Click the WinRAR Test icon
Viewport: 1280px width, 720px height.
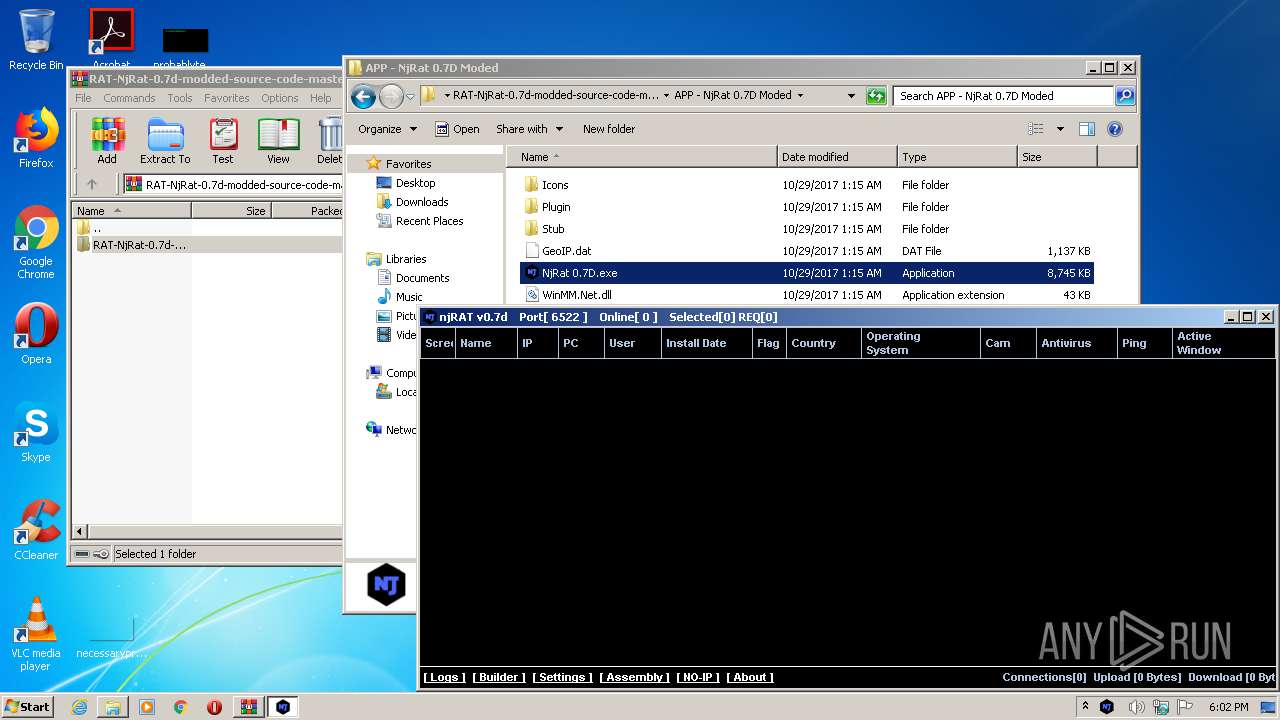tap(223, 141)
